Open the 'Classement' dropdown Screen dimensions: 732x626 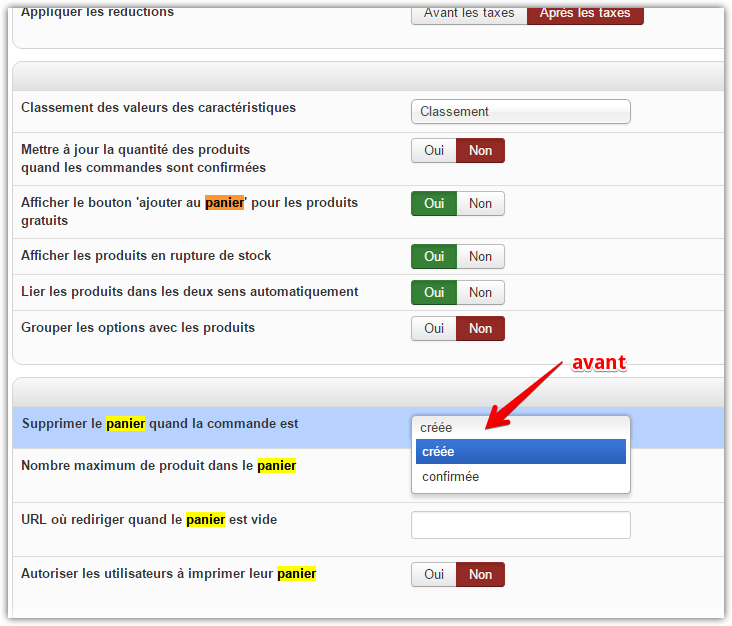521,112
